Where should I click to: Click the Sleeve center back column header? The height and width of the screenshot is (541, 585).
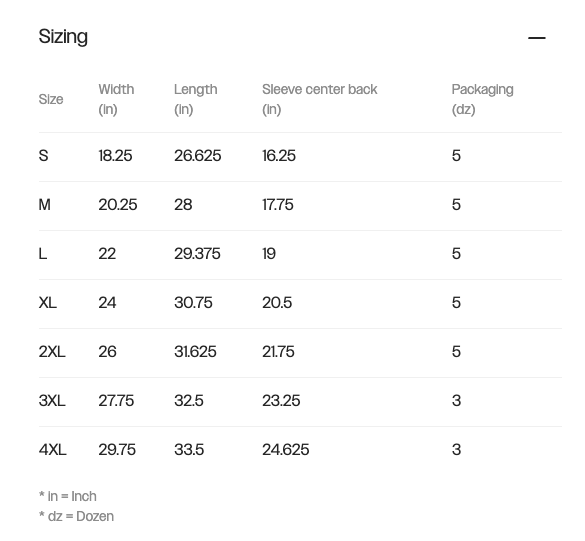click(320, 99)
